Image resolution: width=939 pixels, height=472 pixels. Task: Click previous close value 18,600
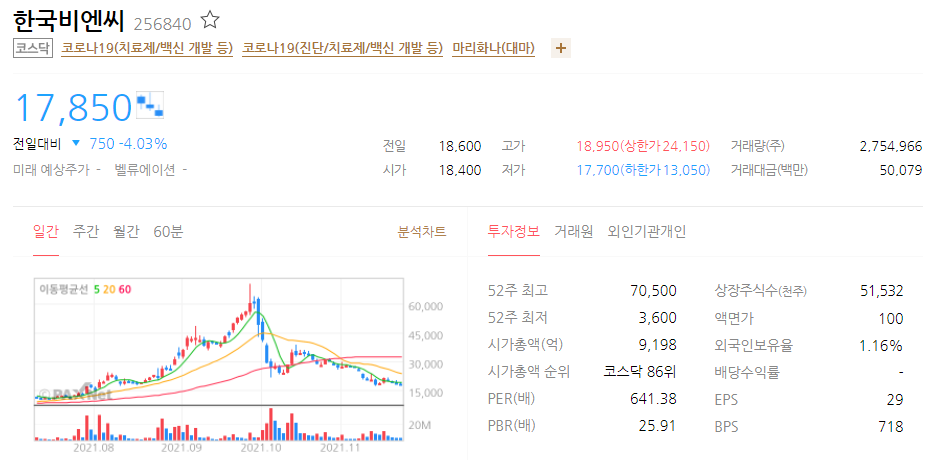click(x=460, y=146)
